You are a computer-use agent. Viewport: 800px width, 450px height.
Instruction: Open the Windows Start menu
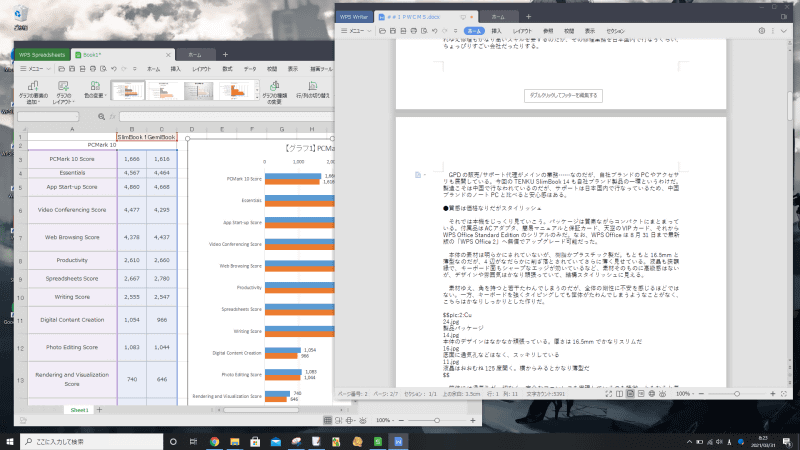10,442
